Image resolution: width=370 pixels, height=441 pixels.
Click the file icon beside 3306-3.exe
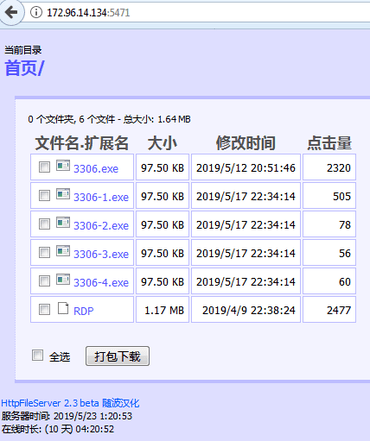(63, 251)
